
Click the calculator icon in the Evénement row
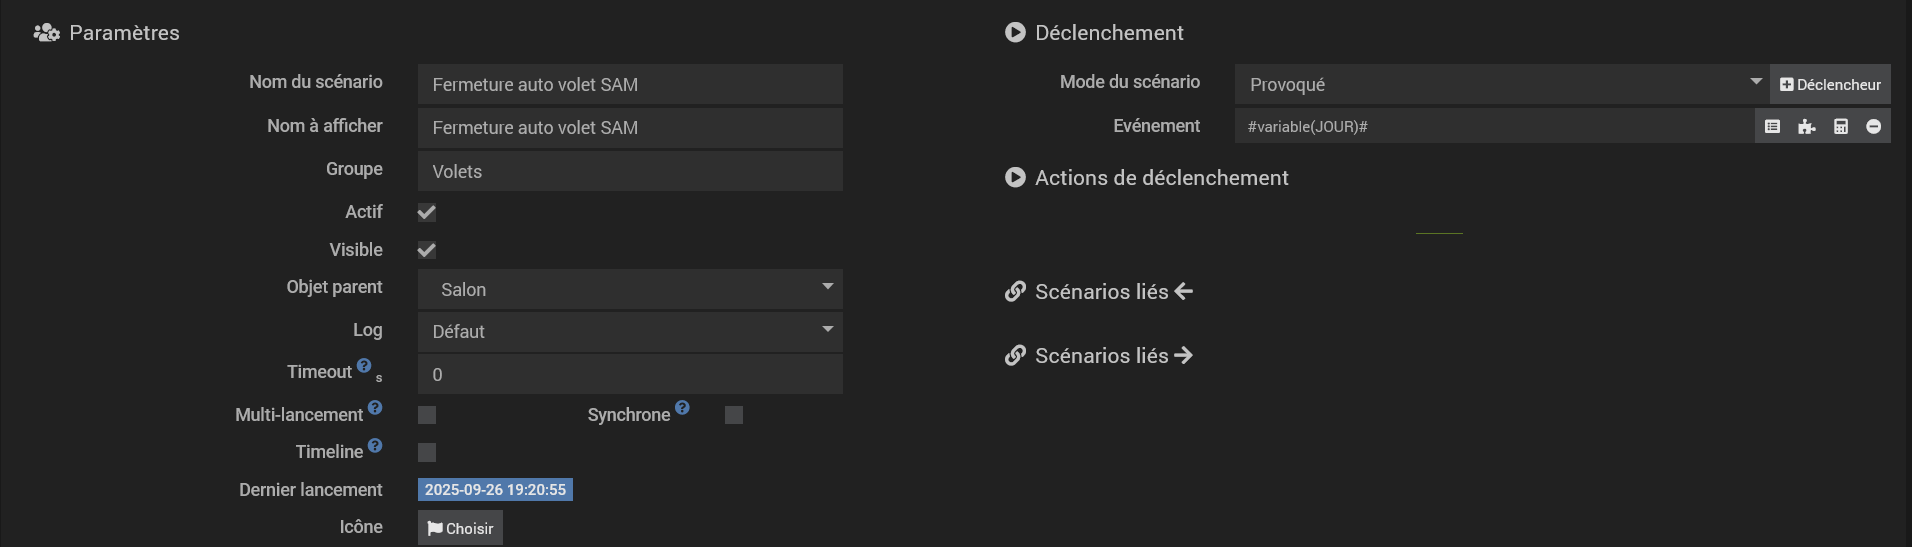click(x=1840, y=127)
